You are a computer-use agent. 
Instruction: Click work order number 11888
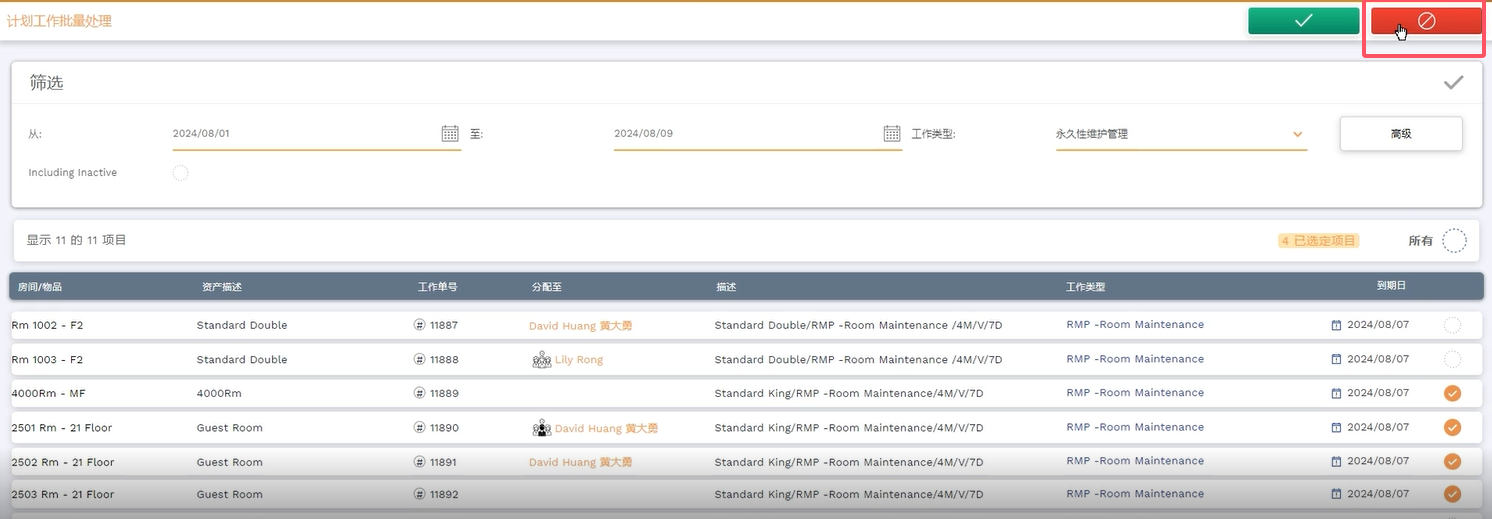[x=444, y=359]
